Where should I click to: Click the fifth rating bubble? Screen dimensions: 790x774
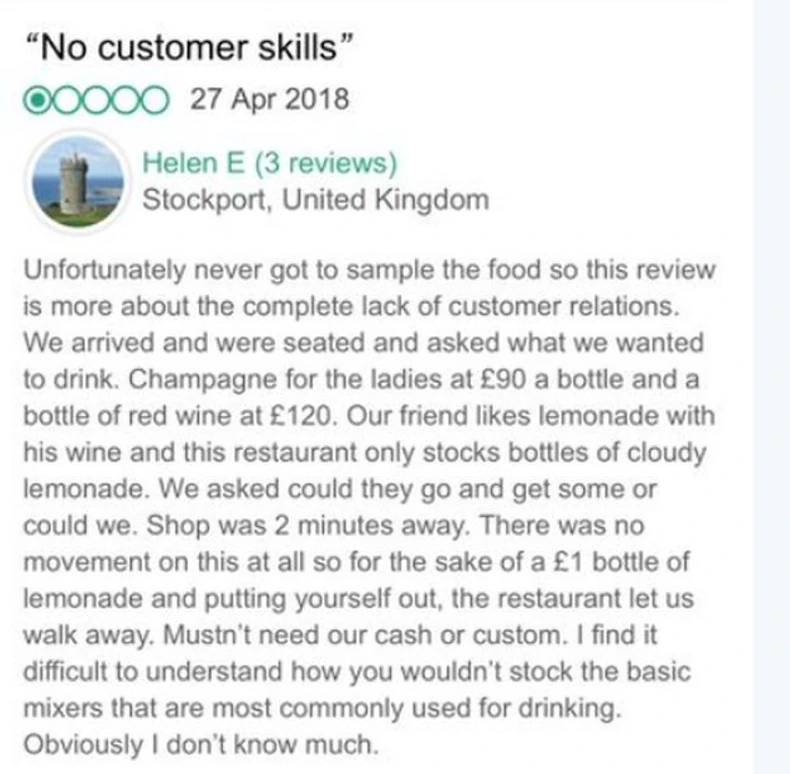(x=153, y=100)
